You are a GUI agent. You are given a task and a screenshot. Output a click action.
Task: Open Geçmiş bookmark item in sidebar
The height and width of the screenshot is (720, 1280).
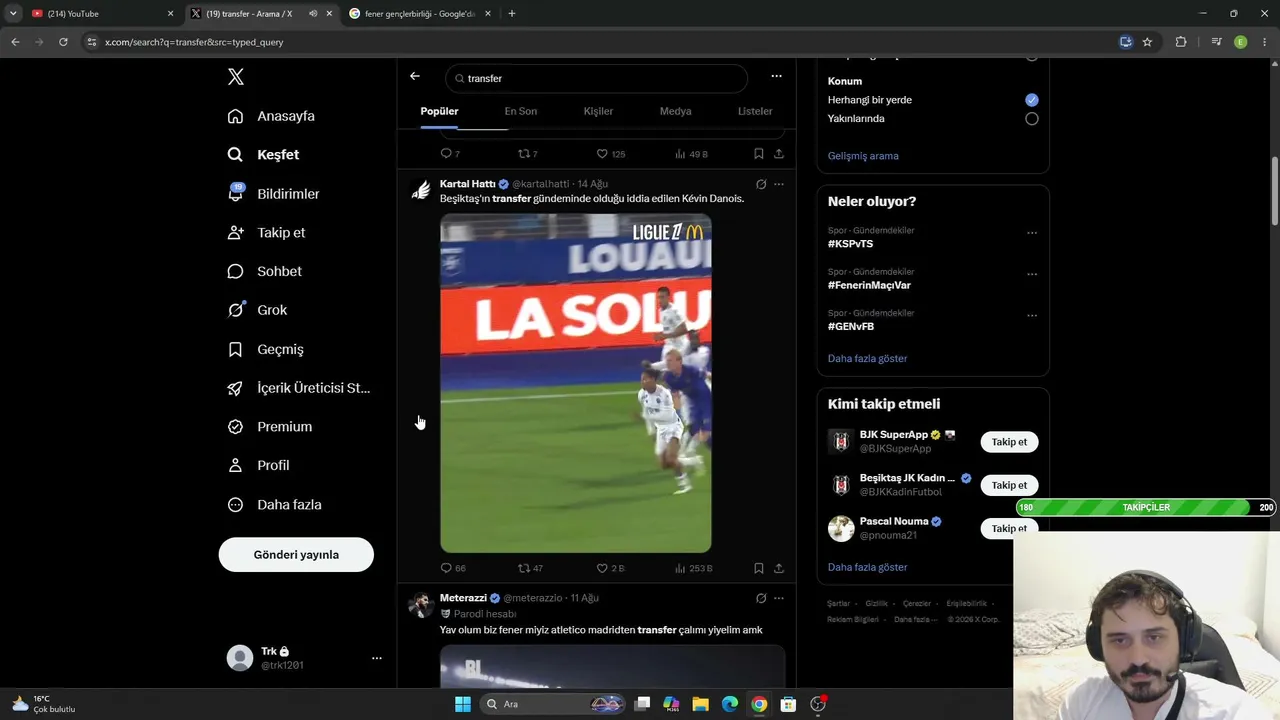pyautogui.click(x=265, y=349)
